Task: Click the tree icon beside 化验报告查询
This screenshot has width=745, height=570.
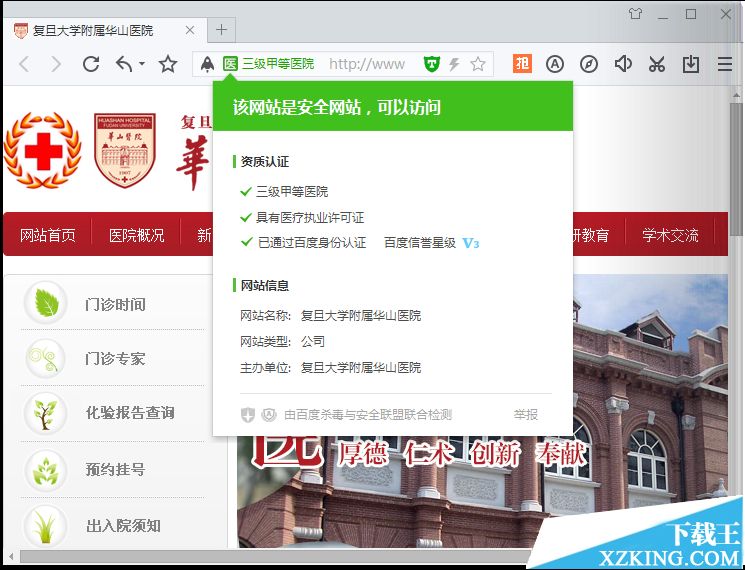Action: tap(46, 413)
